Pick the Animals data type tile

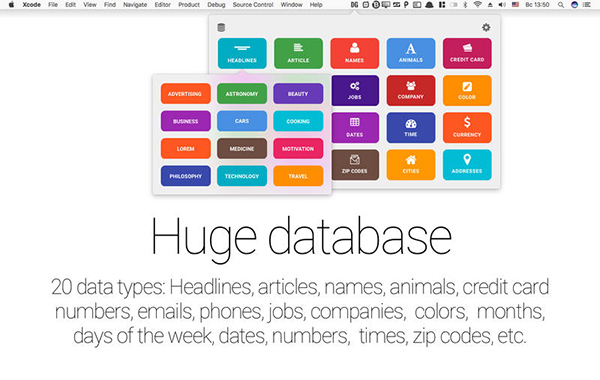411,53
